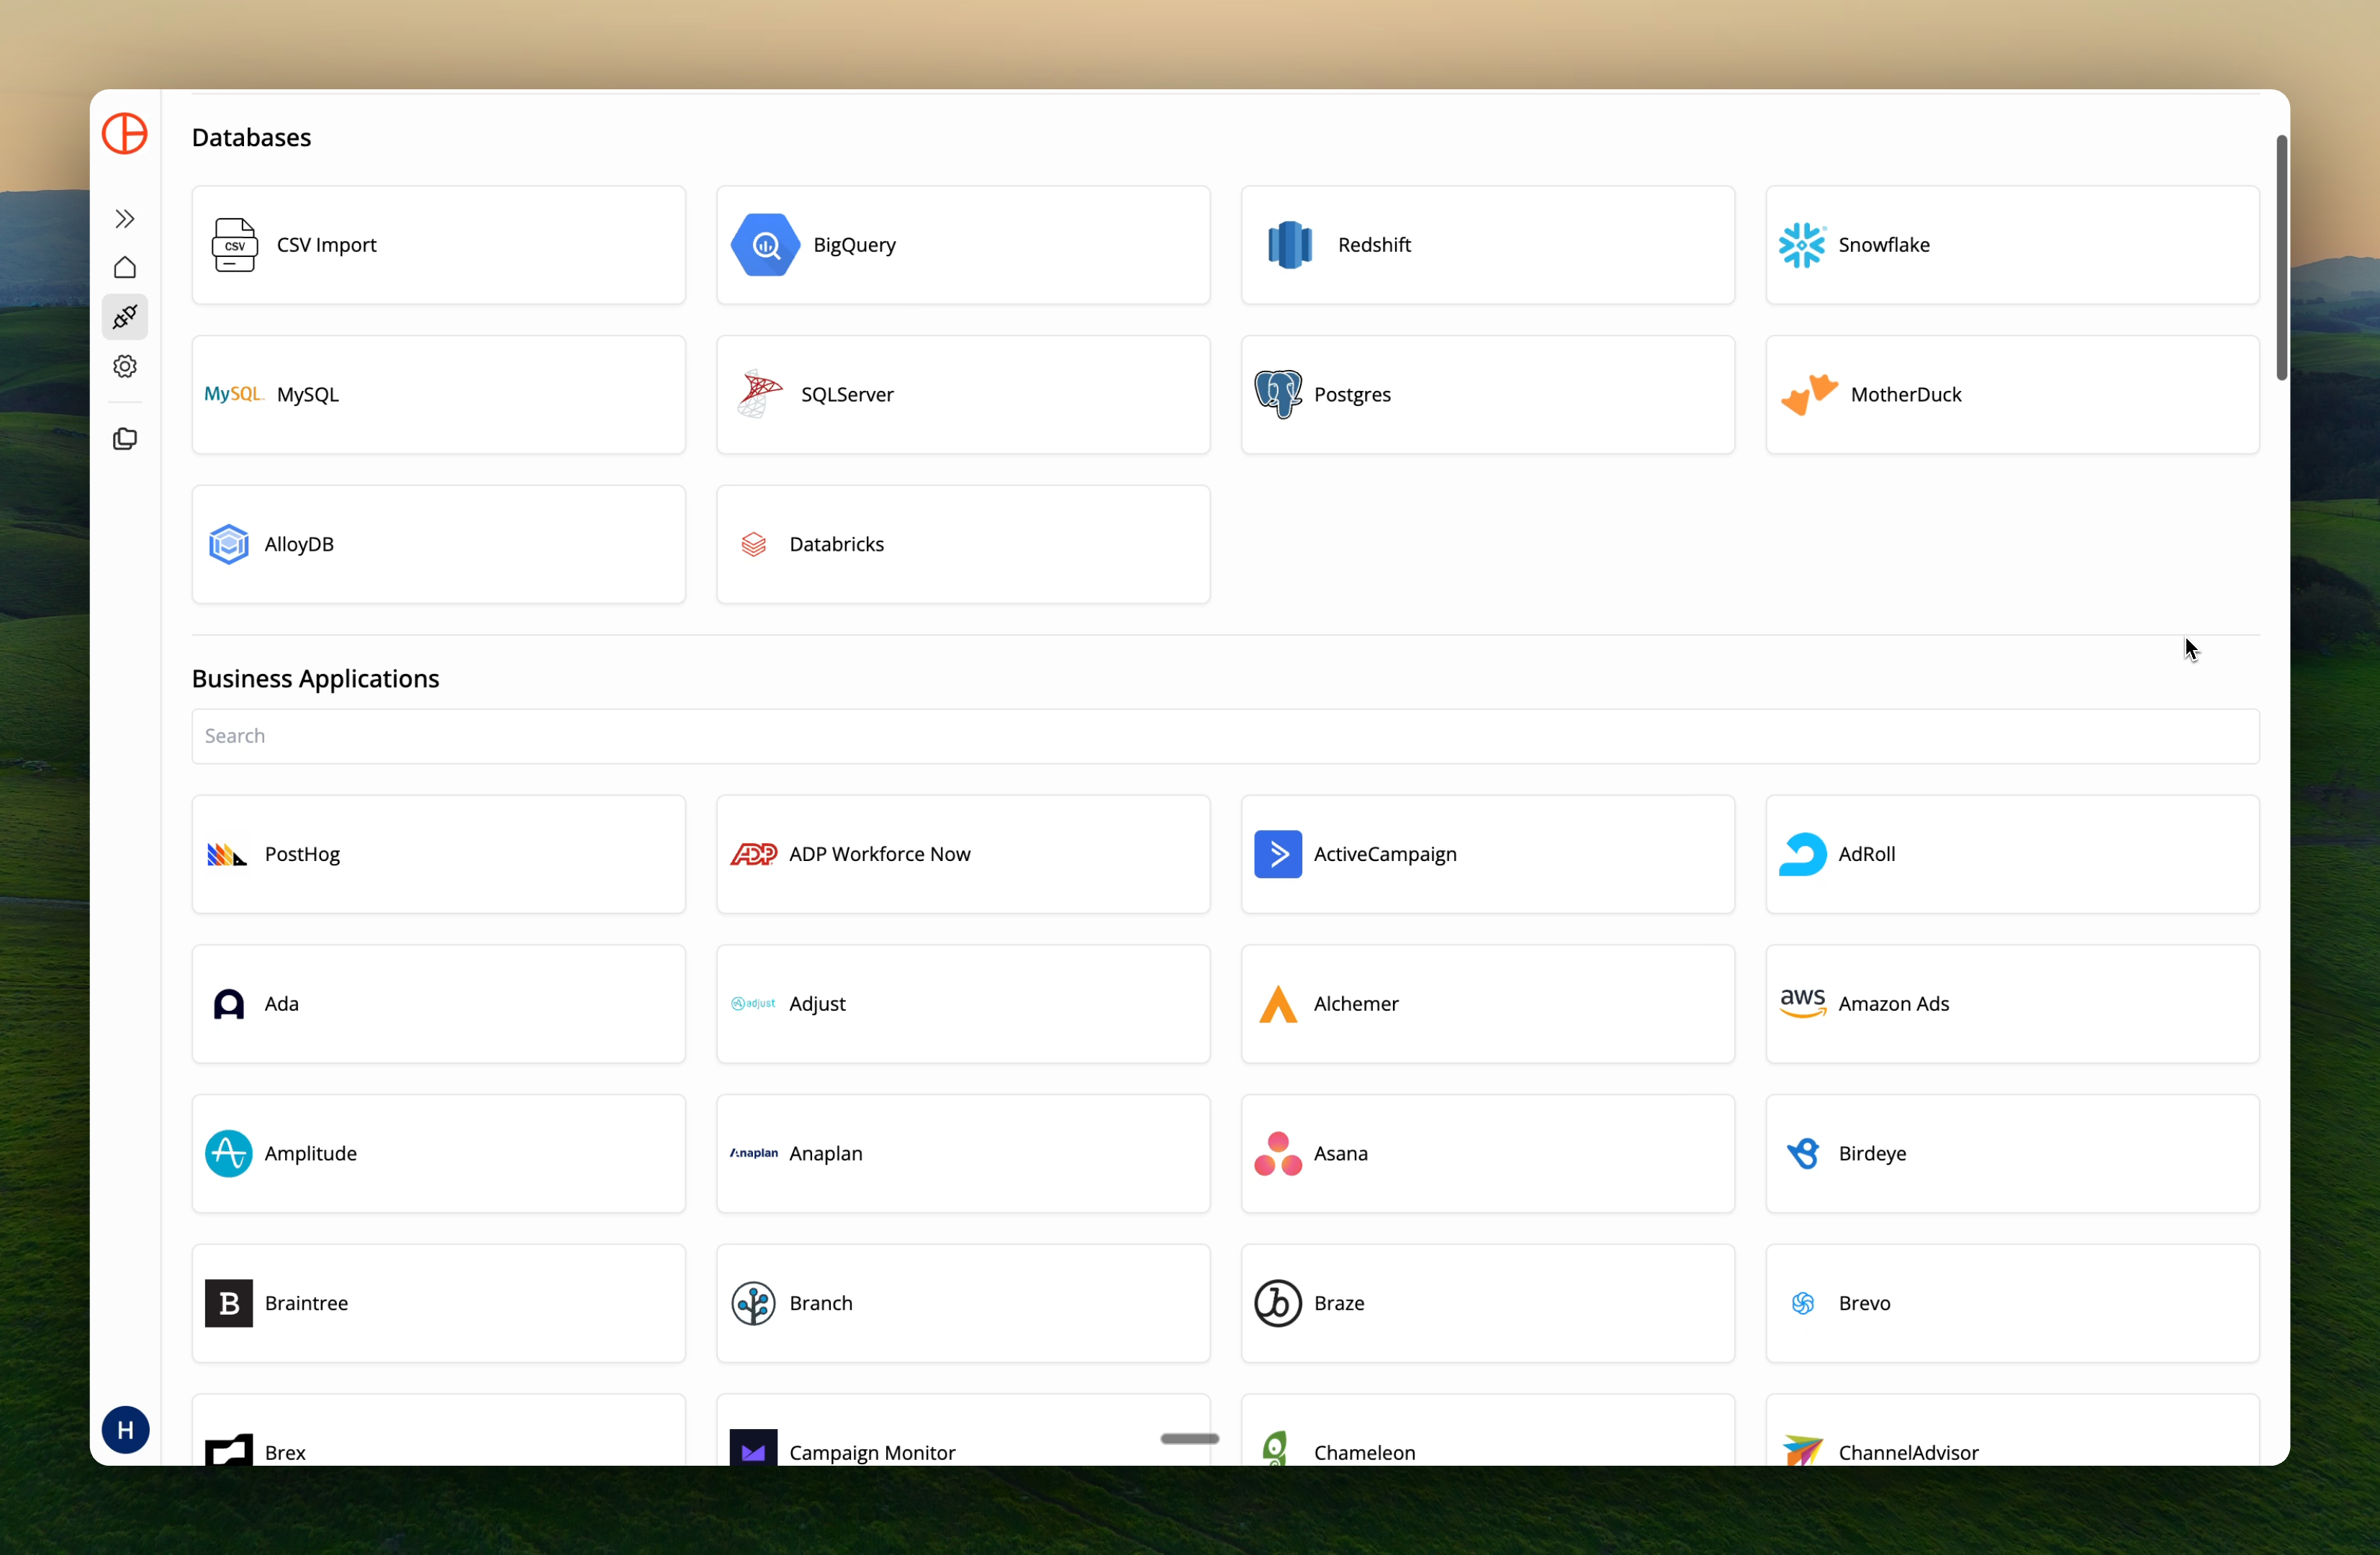2380x1555 pixels.
Task: Choose the Databricks connector
Action: coord(962,544)
